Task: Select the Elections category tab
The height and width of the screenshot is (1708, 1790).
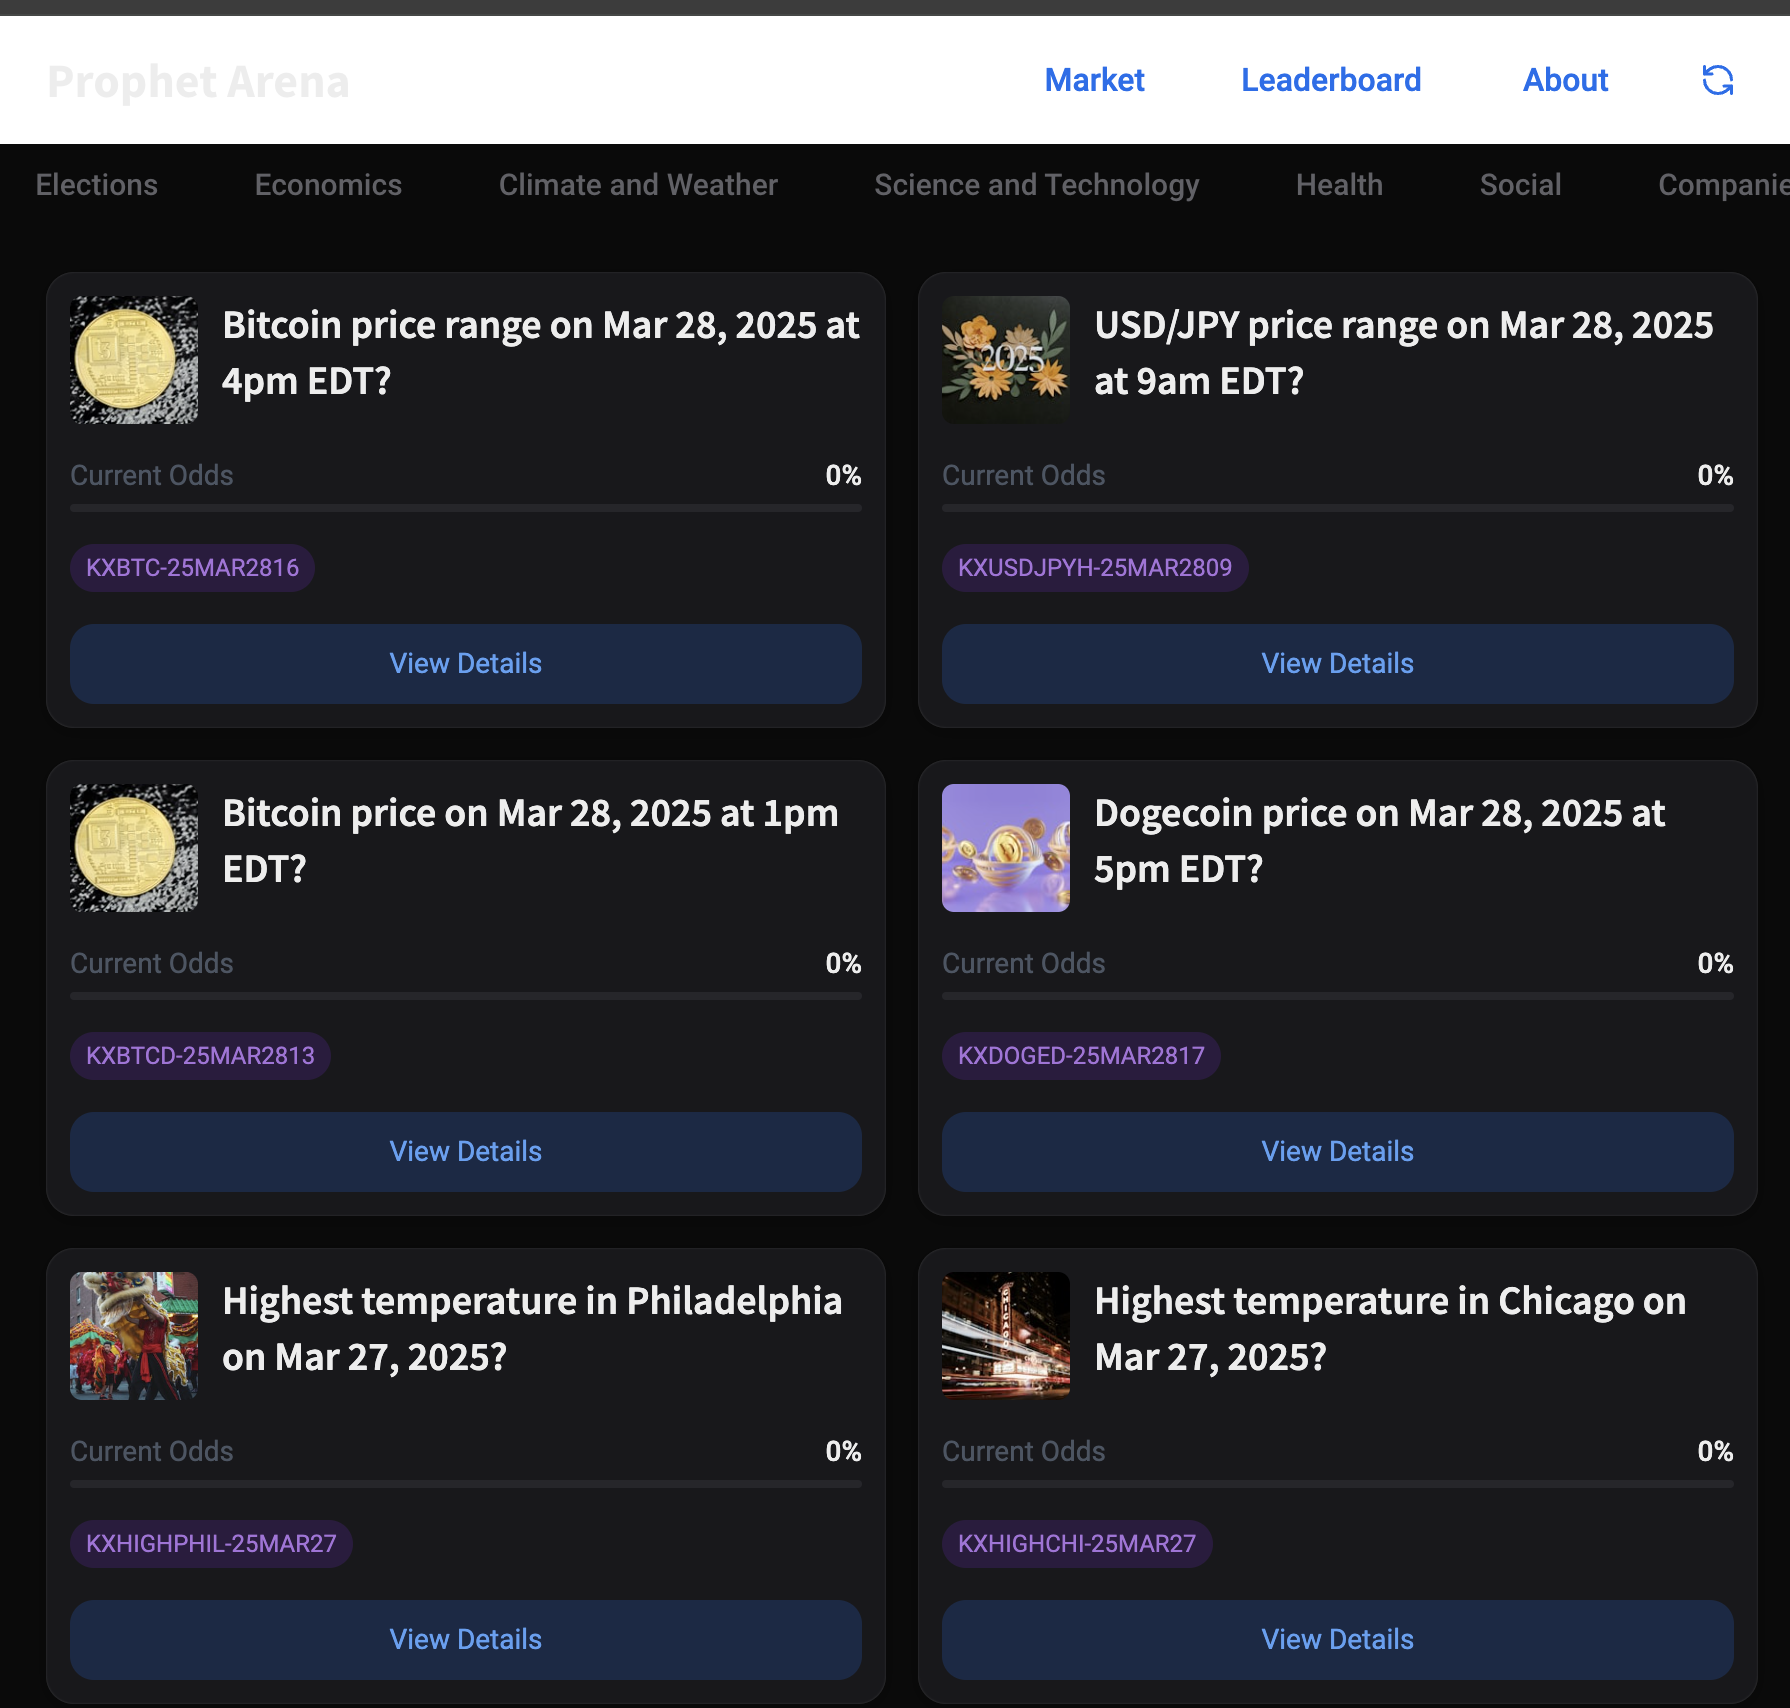Action: point(97,185)
